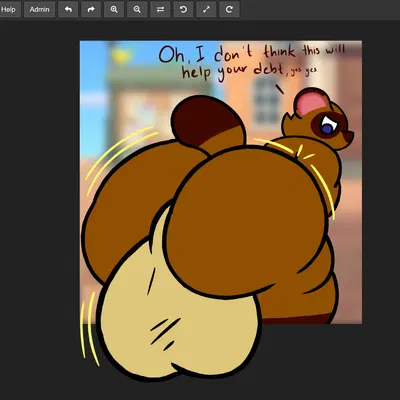400x400 pixels.
Task: Open the Admin menu
Action: (x=39, y=9)
